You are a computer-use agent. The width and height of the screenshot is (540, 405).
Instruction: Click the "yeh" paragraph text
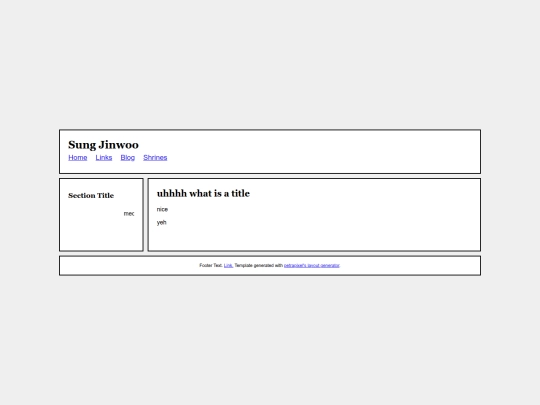pos(162,222)
